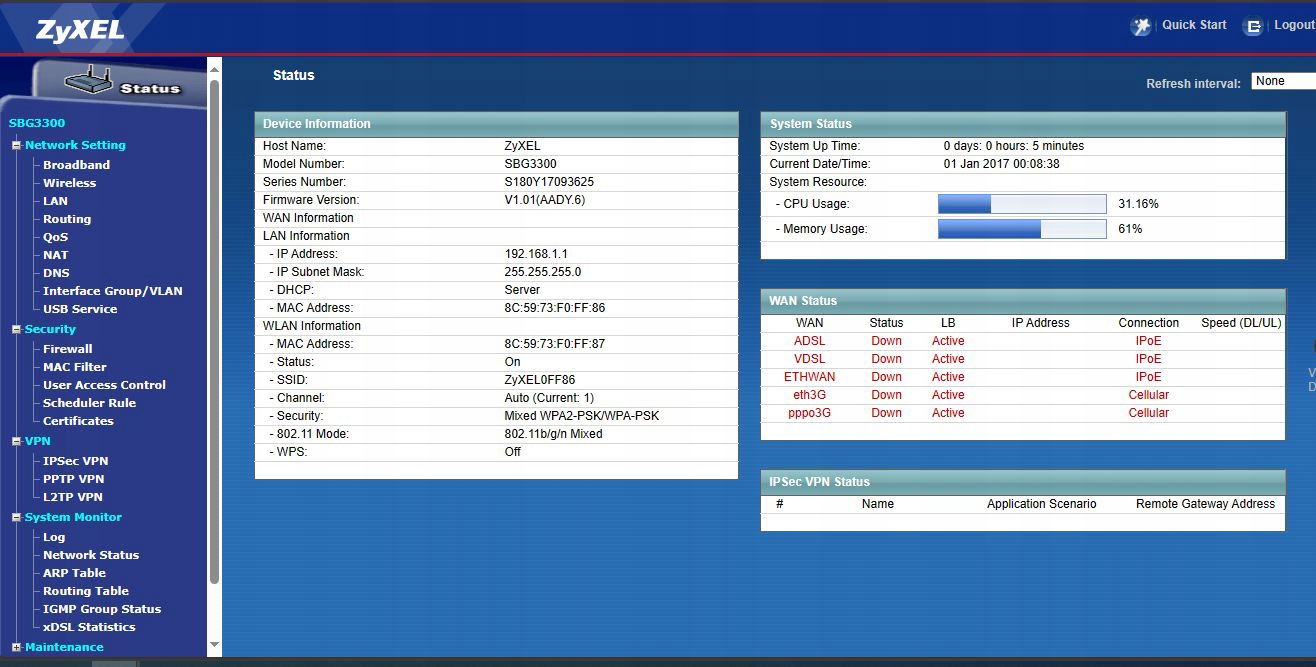Open the NAT configuration

55,255
